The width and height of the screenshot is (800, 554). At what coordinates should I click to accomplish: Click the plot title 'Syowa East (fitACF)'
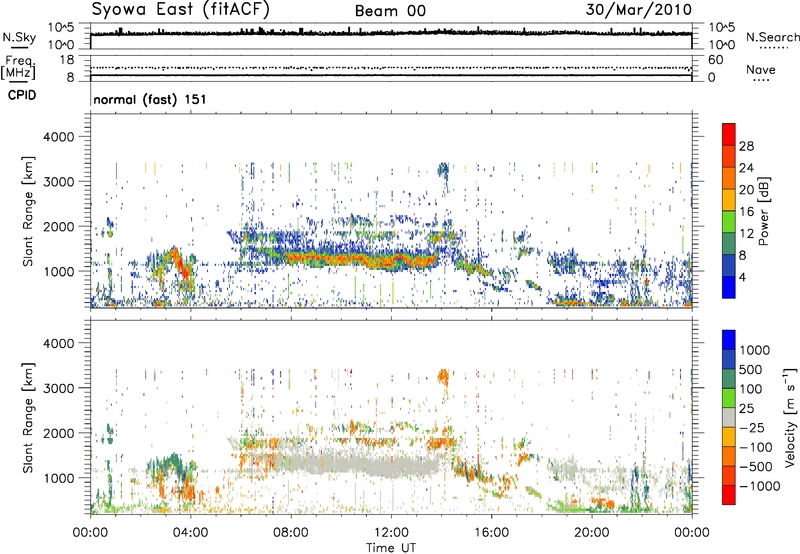click(181, 9)
